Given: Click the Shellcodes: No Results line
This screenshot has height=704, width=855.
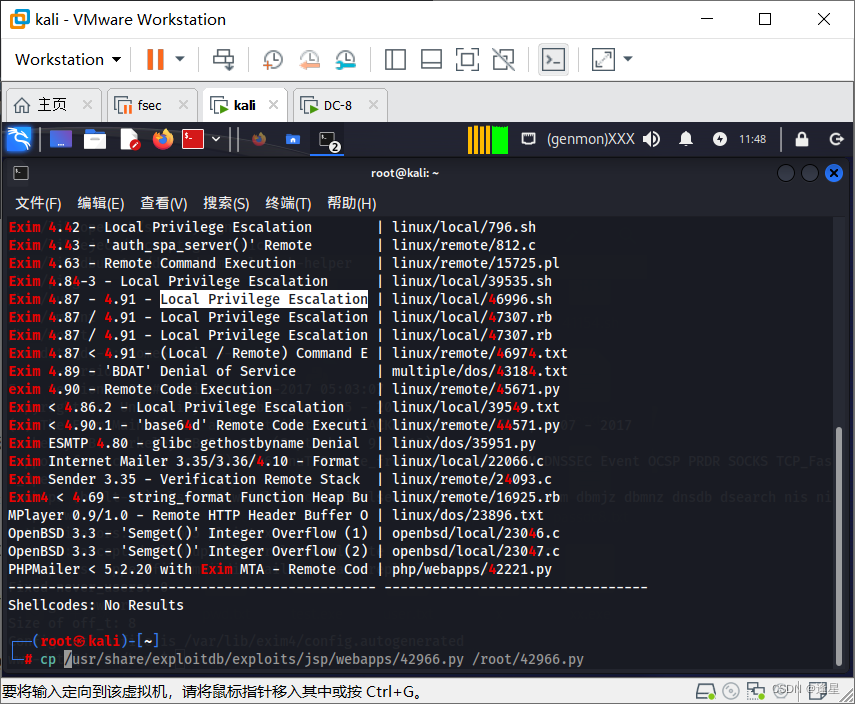Looking at the screenshot, I should 96,605.
